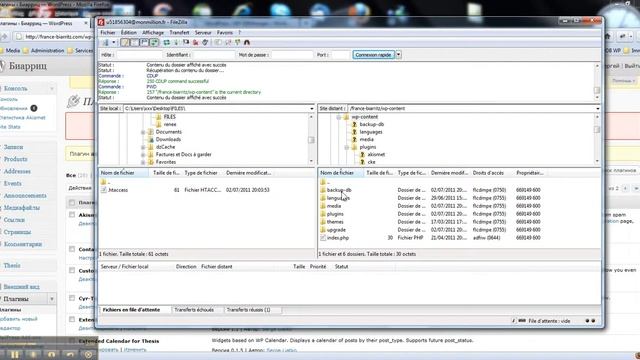Select the media folder in remote file list
The width and height of the screenshot is (640, 360).
(334, 206)
